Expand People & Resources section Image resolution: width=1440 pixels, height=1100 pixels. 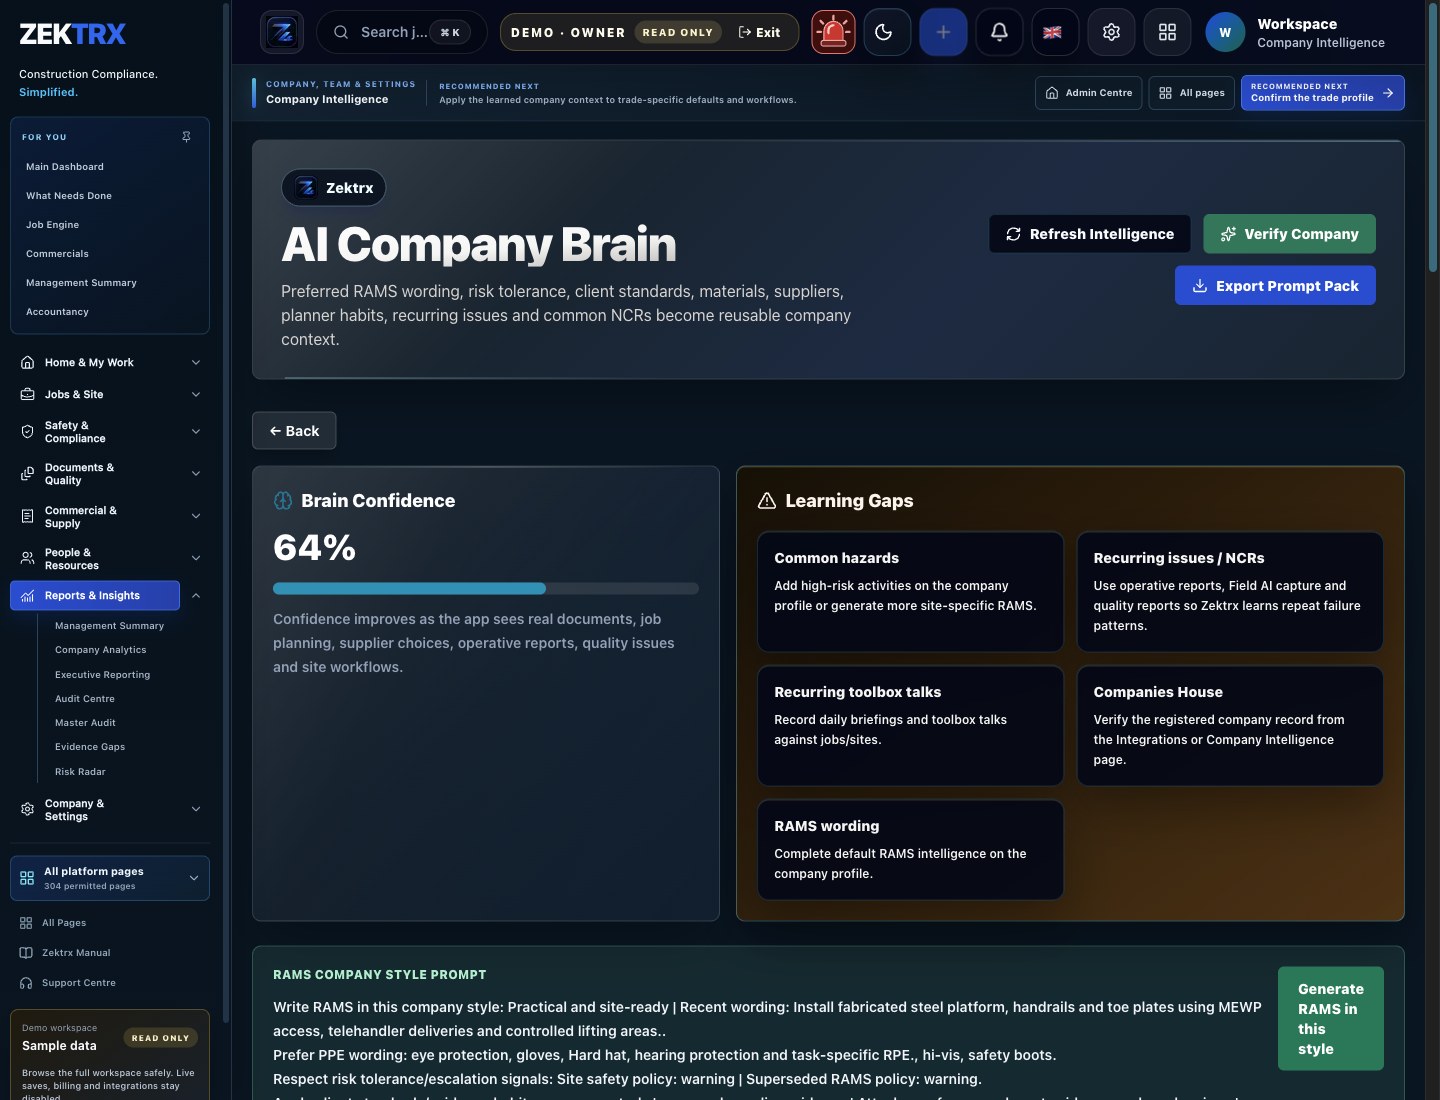point(110,559)
